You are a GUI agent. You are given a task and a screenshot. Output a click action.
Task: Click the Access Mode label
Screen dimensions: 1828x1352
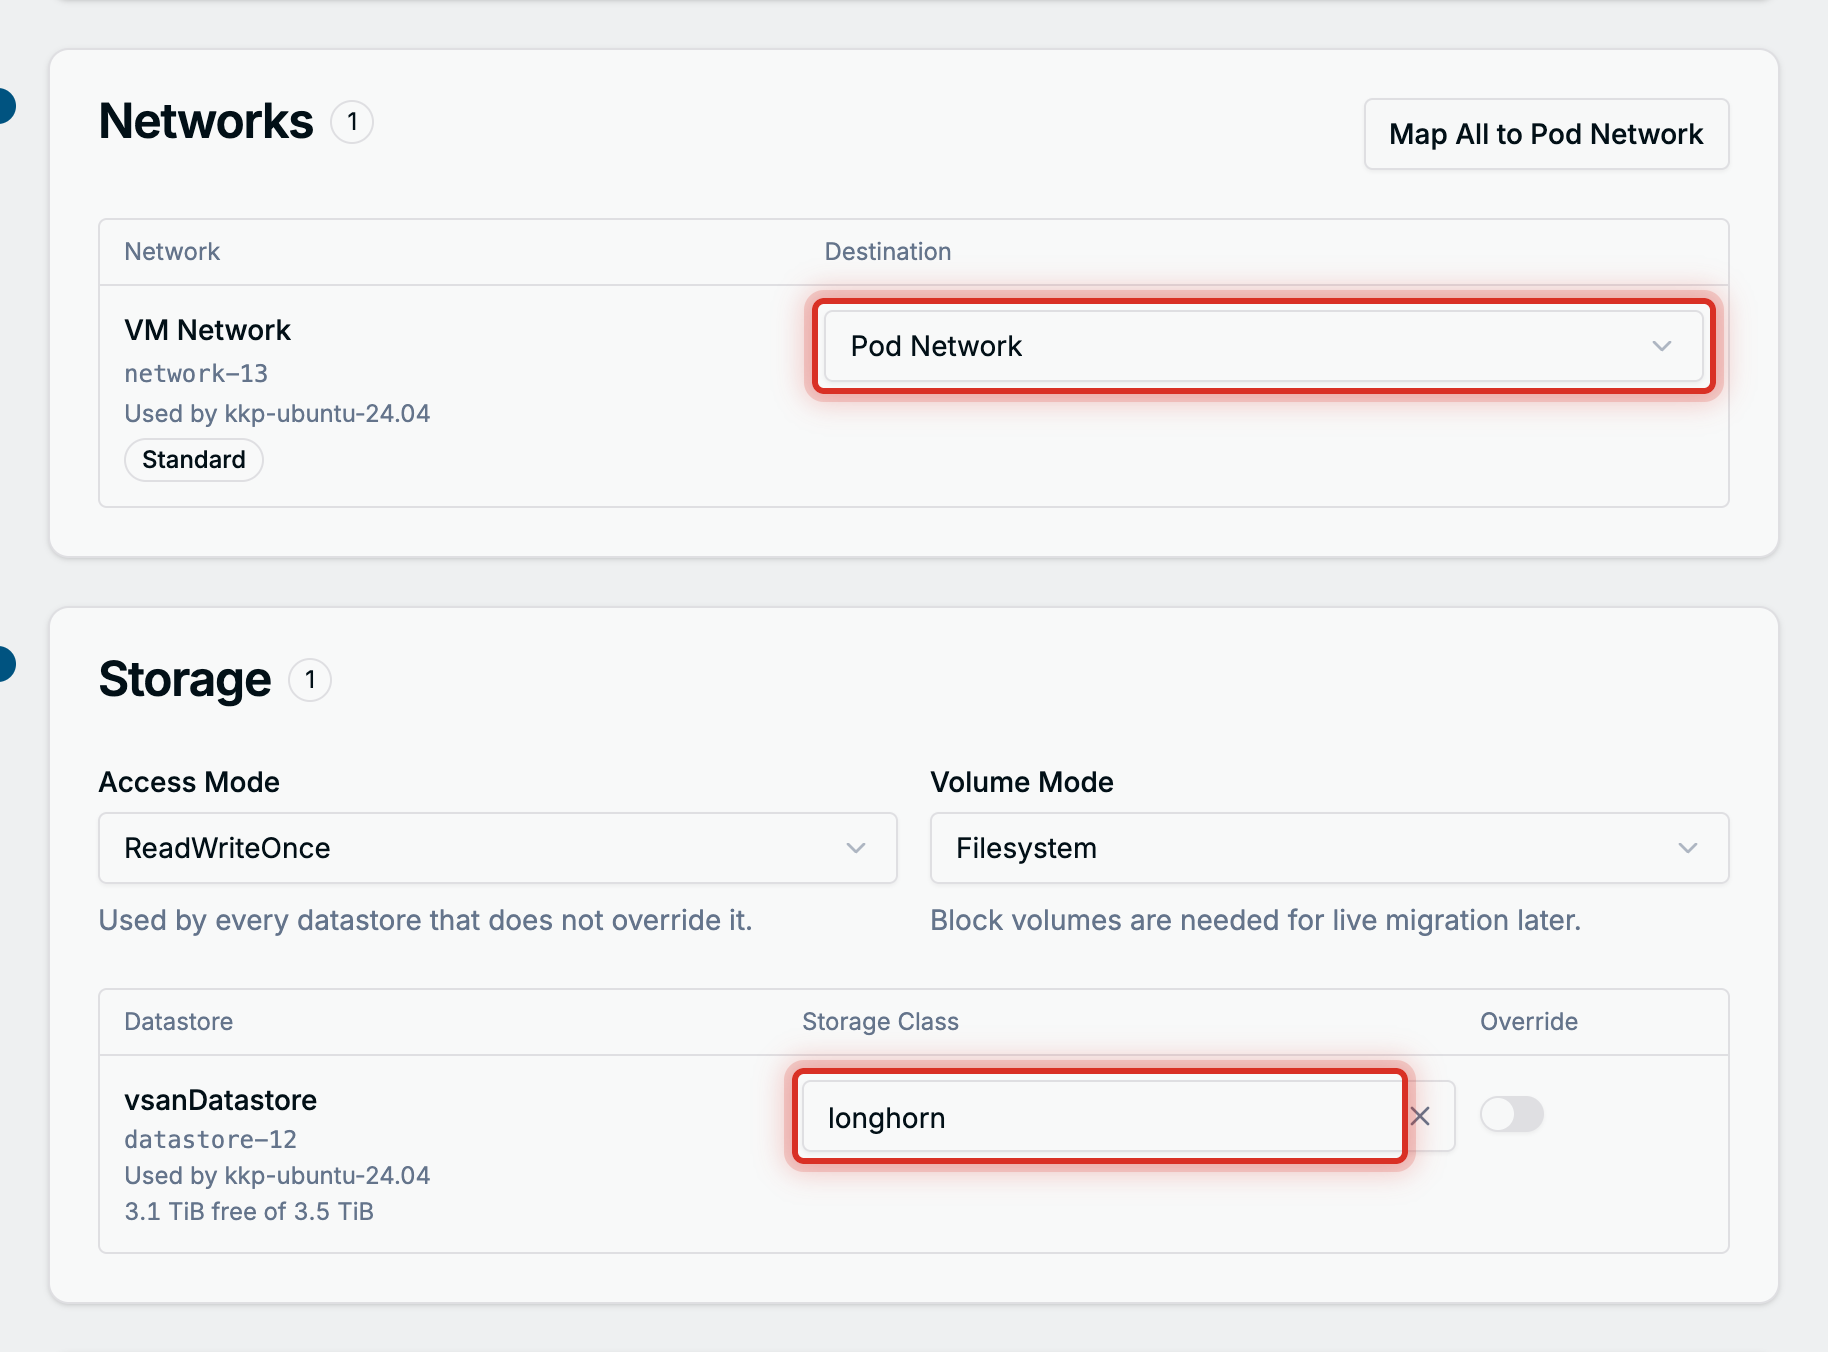(189, 782)
